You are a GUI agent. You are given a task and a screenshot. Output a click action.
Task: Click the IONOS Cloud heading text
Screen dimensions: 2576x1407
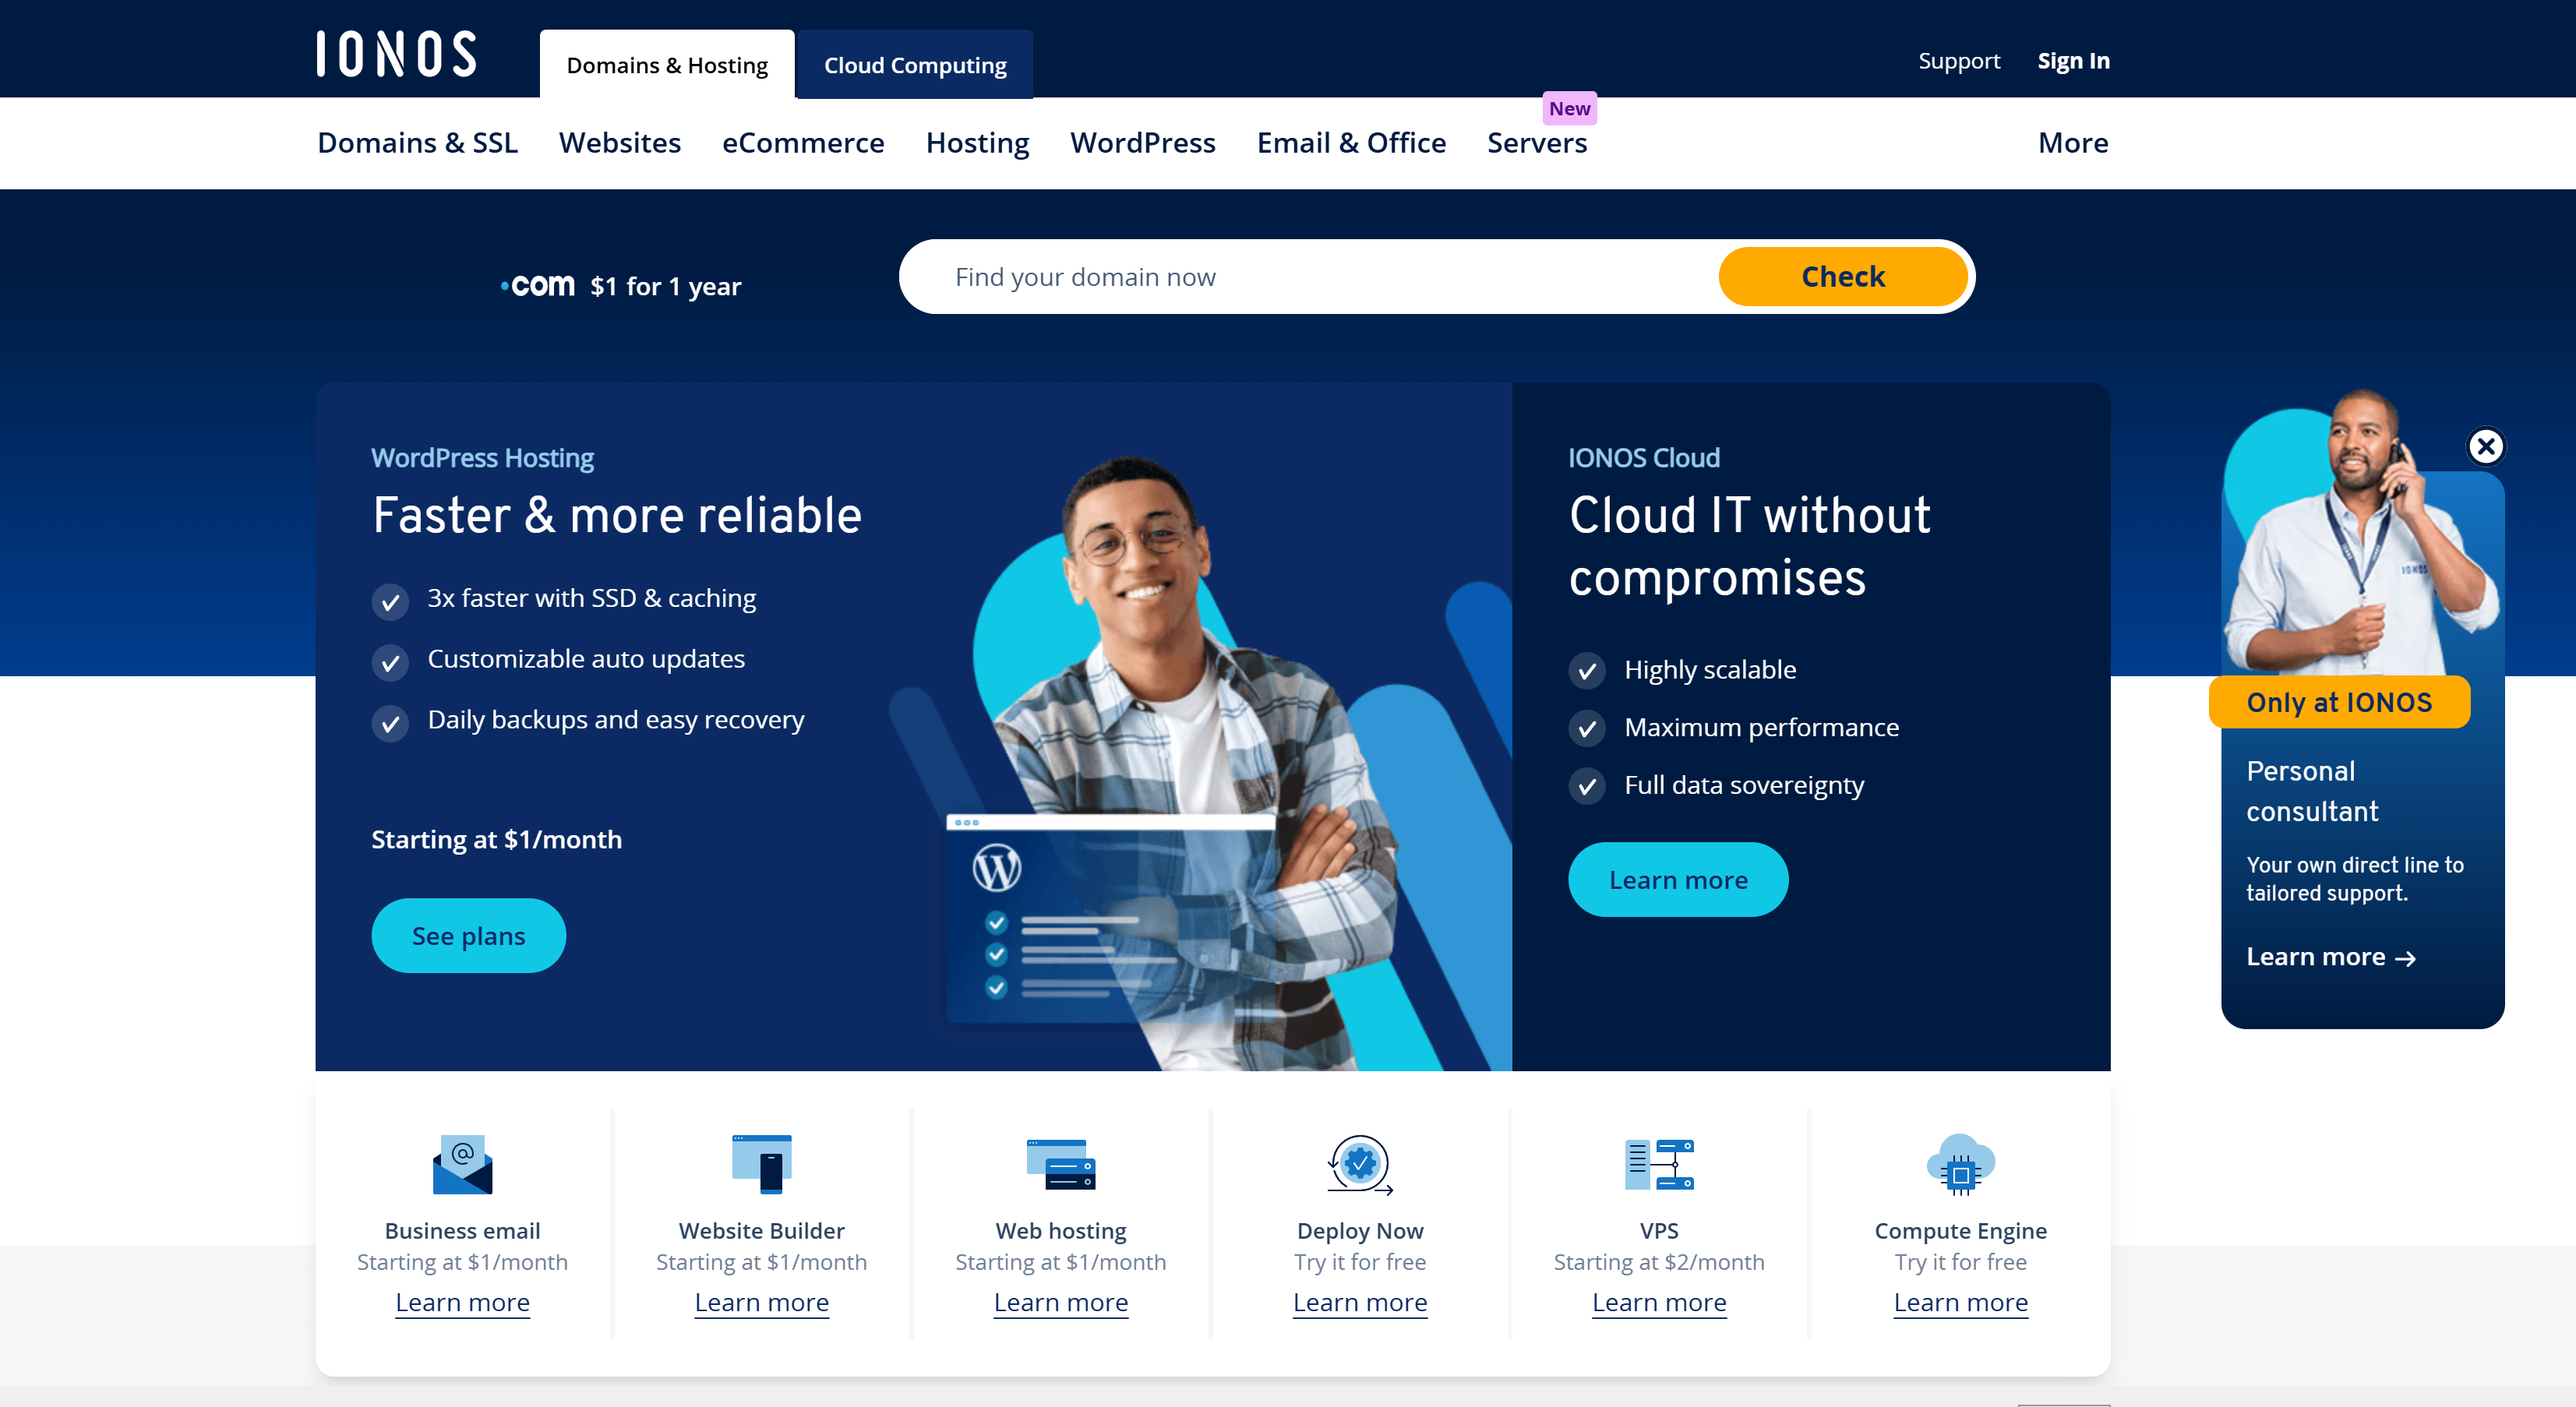[1644, 458]
